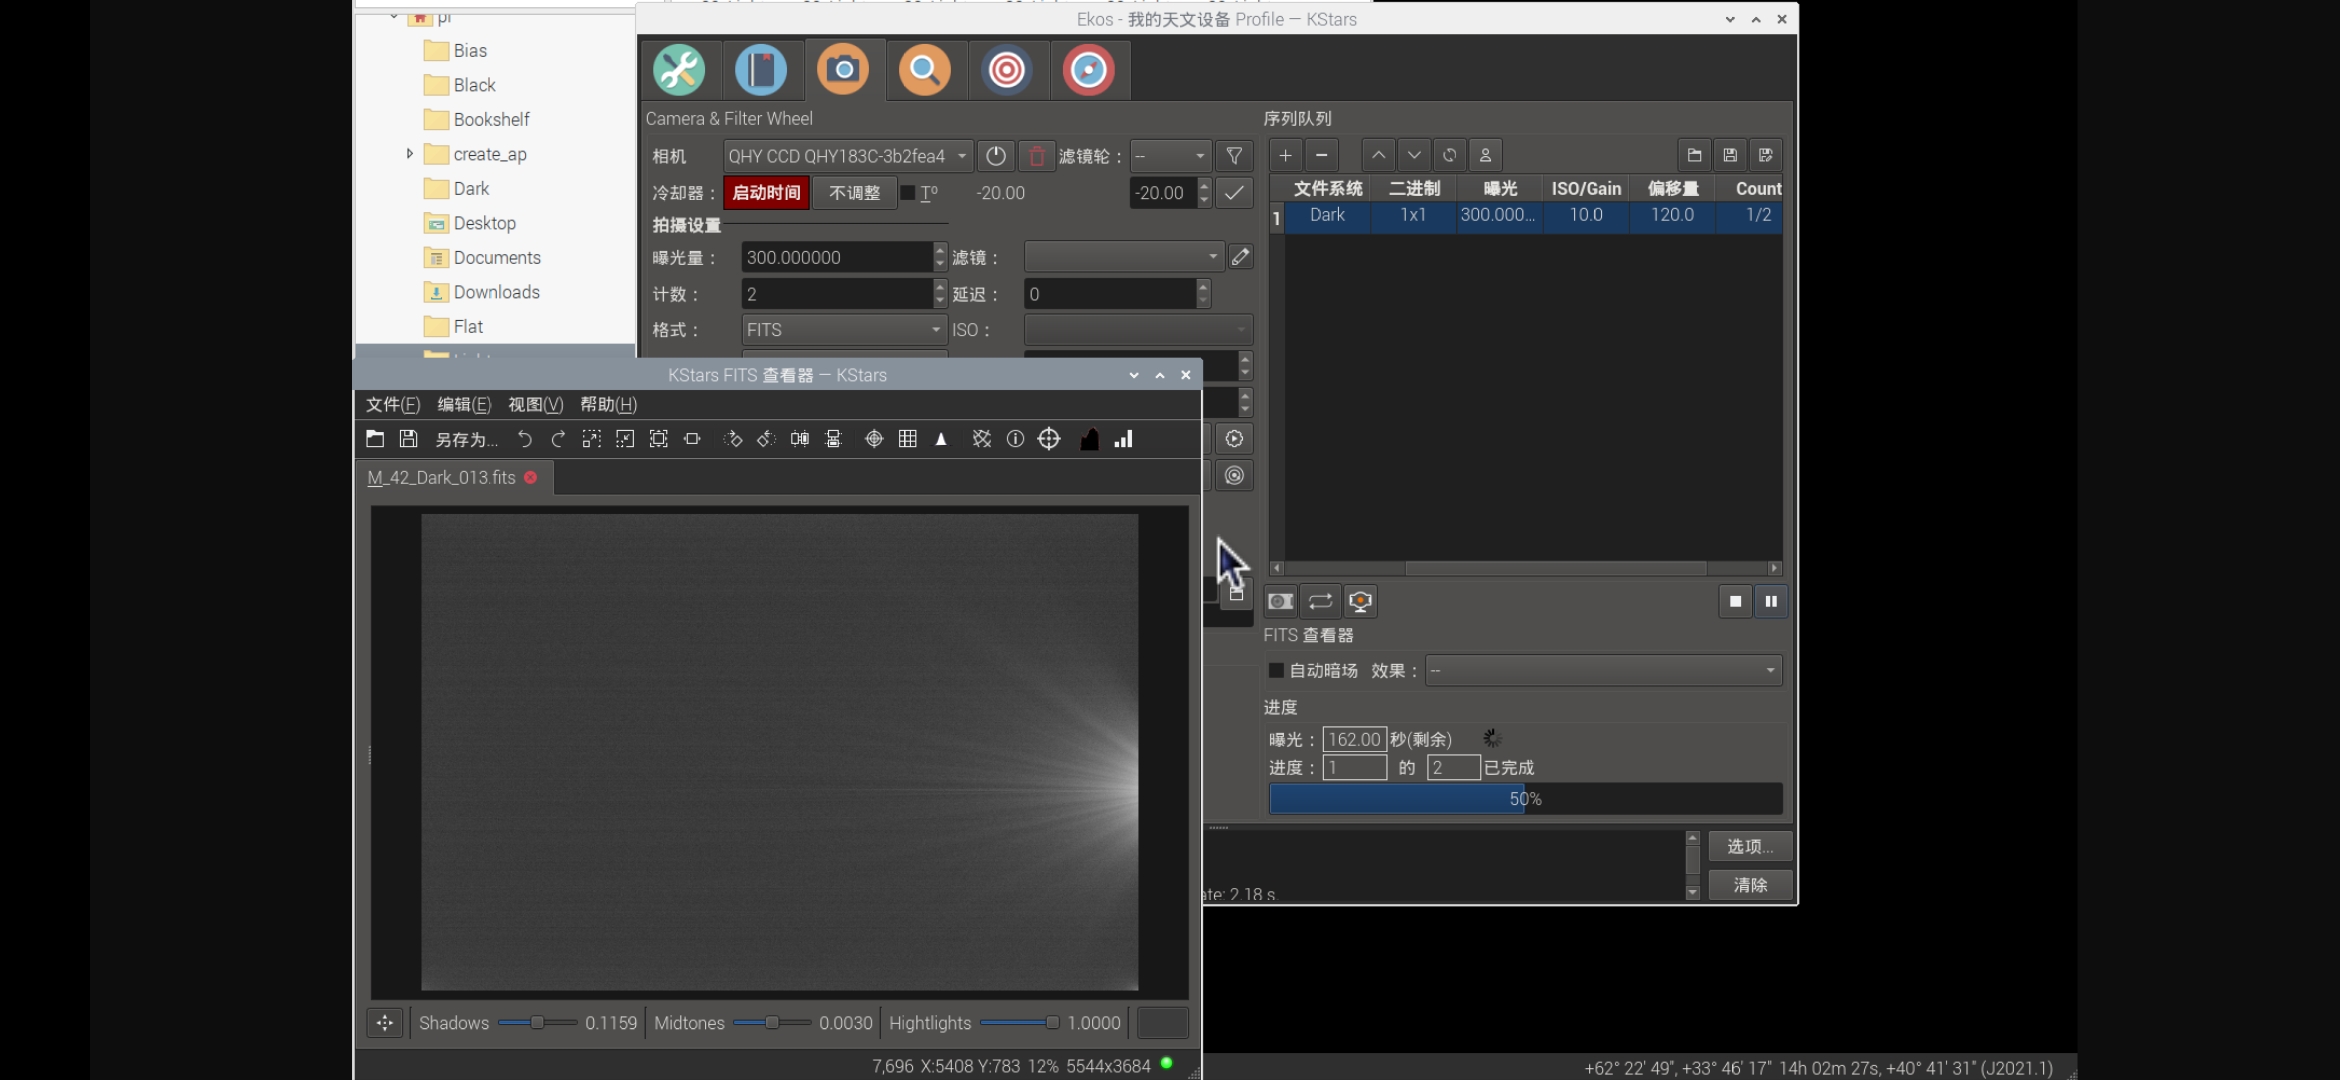Save sequence queue floppy icon
Image resolution: width=2340 pixels, height=1080 pixels.
1730,155
